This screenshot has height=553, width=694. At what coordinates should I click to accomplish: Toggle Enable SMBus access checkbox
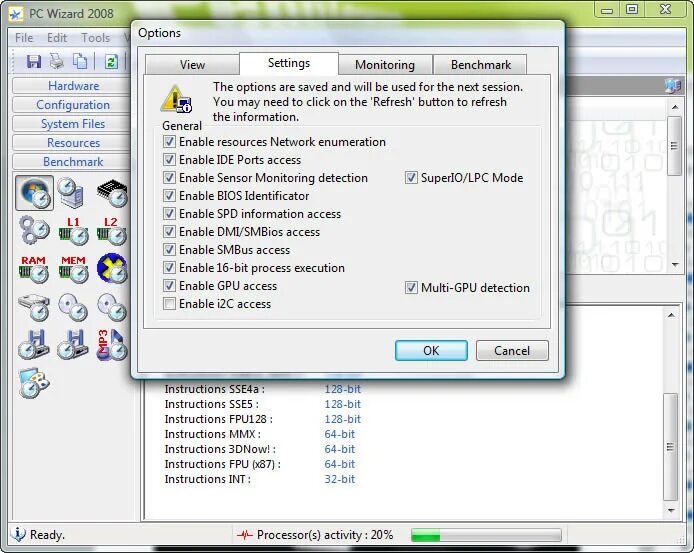[x=169, y=250]
